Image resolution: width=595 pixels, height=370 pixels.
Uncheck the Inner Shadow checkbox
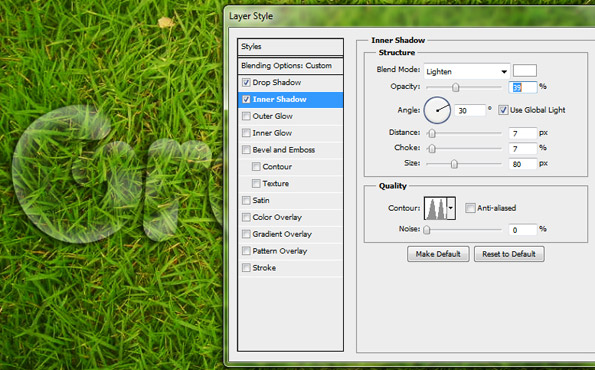(x=246, y=99)
